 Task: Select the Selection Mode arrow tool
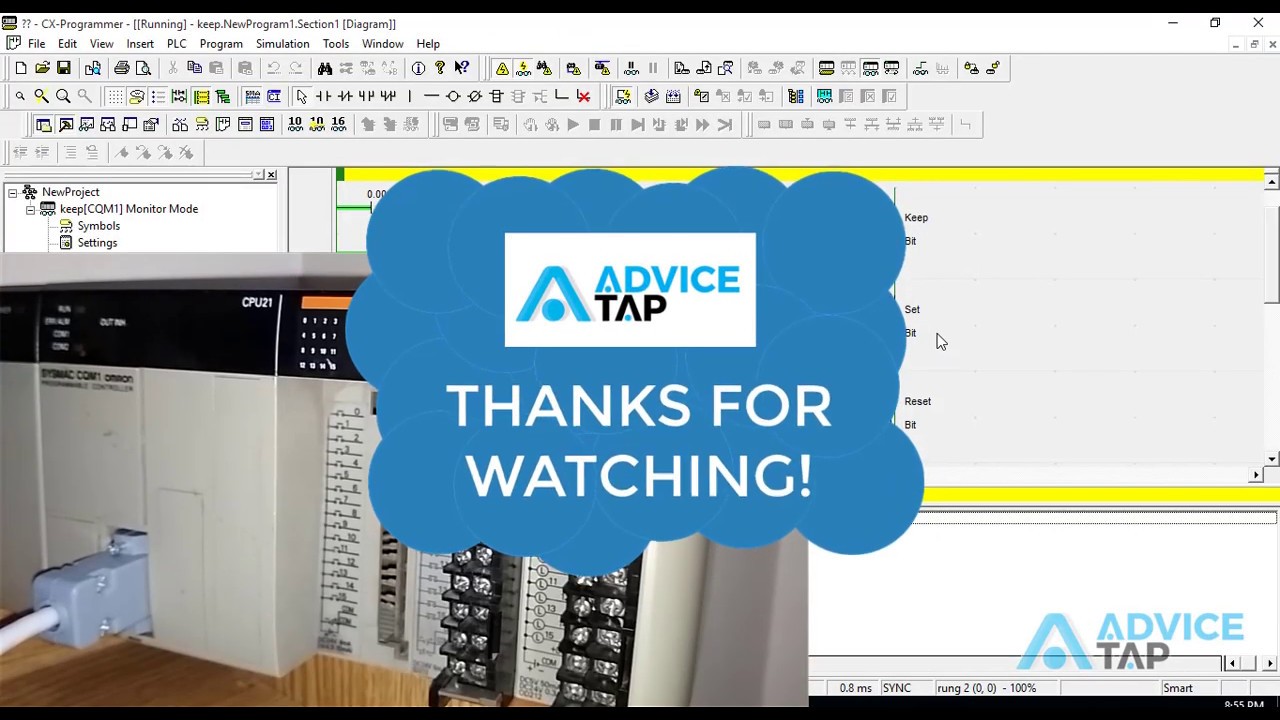pyautogui.click(x=302, y=96)
